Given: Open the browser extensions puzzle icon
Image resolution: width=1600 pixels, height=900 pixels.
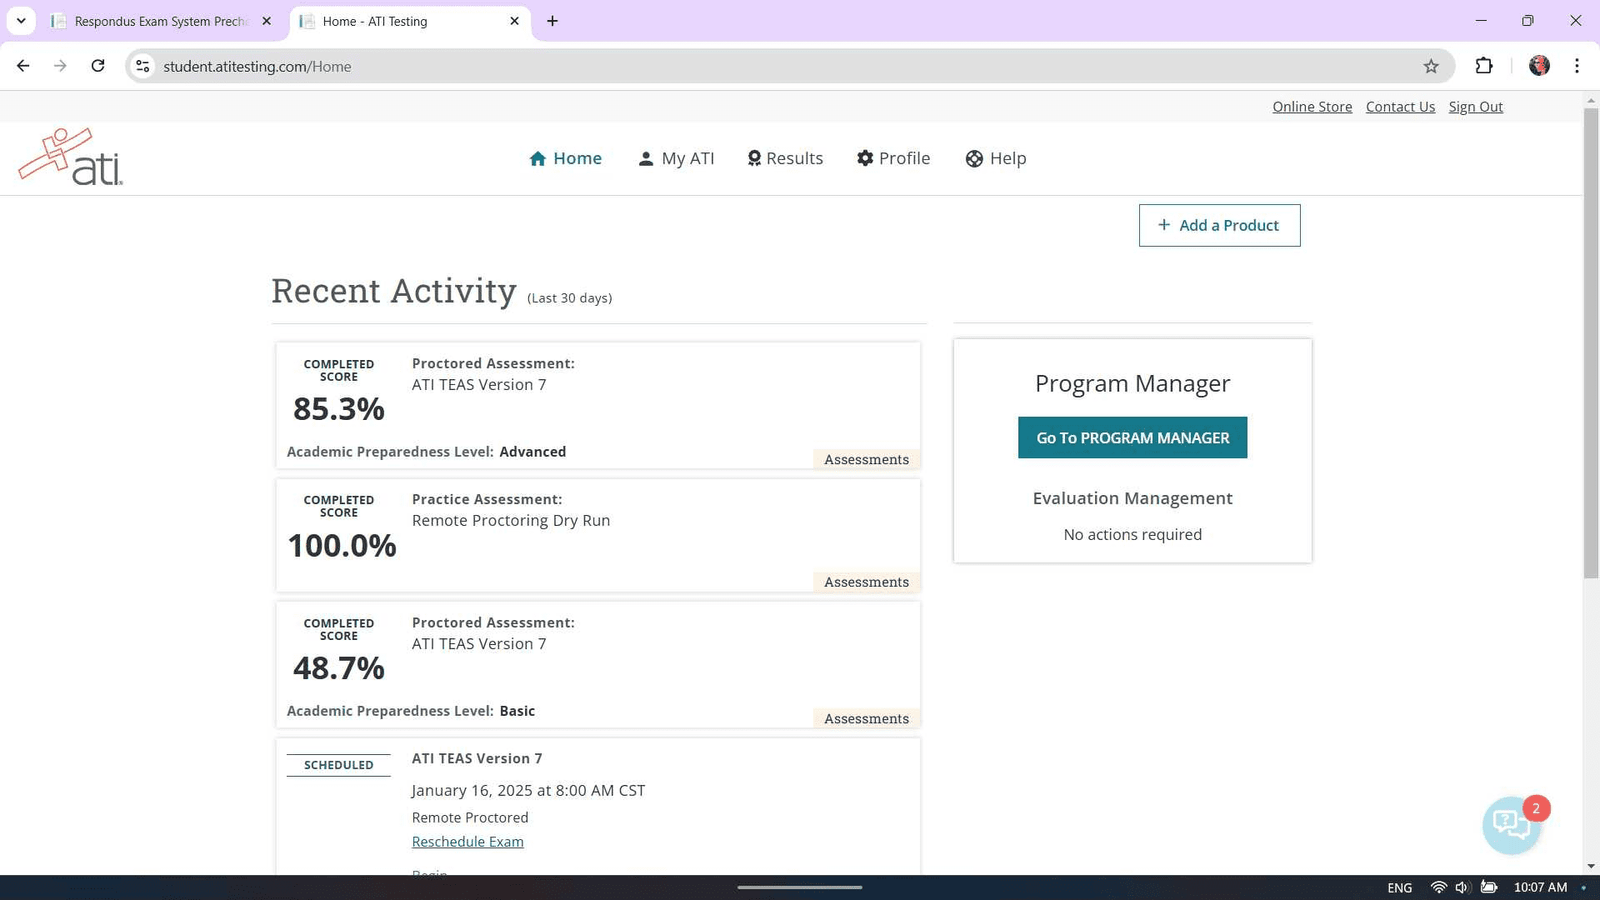Looking at the screenshot, I should coord(1484,66).
